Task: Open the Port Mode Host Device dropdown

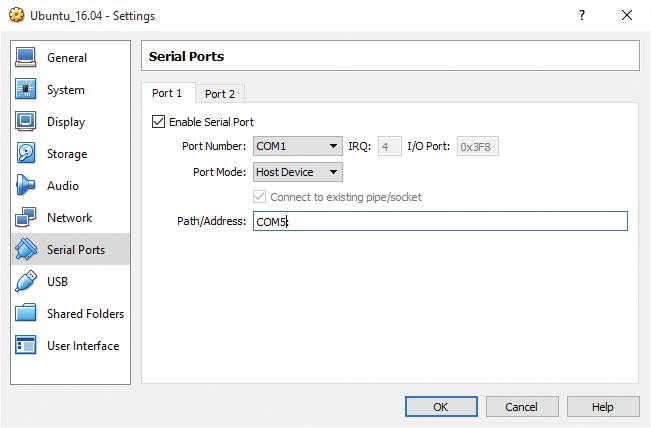Action: (x=298, y=172)
